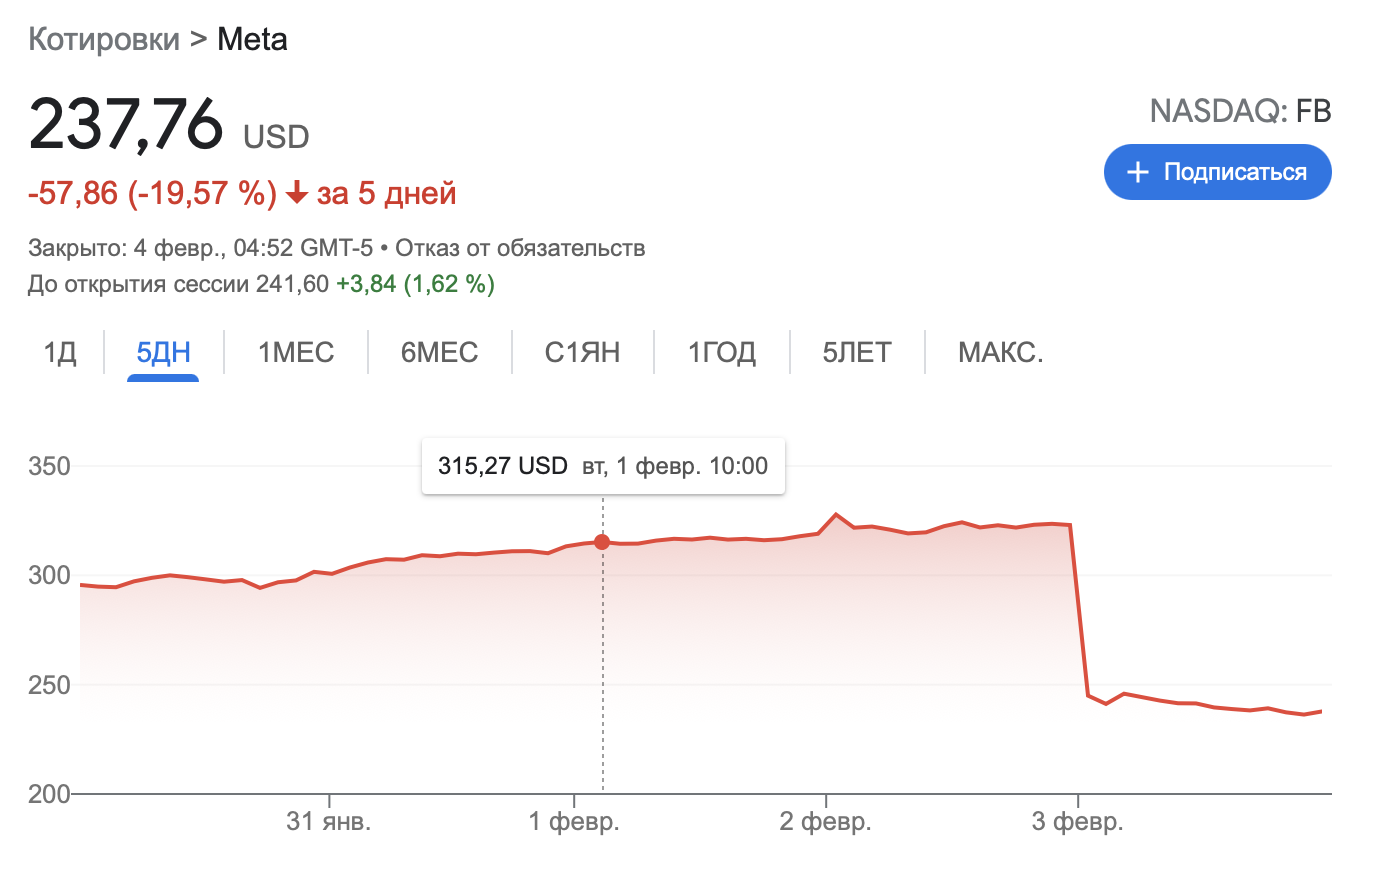Switch to the 1МЕС range tab

pyautogui.click(x=296, y=352)
